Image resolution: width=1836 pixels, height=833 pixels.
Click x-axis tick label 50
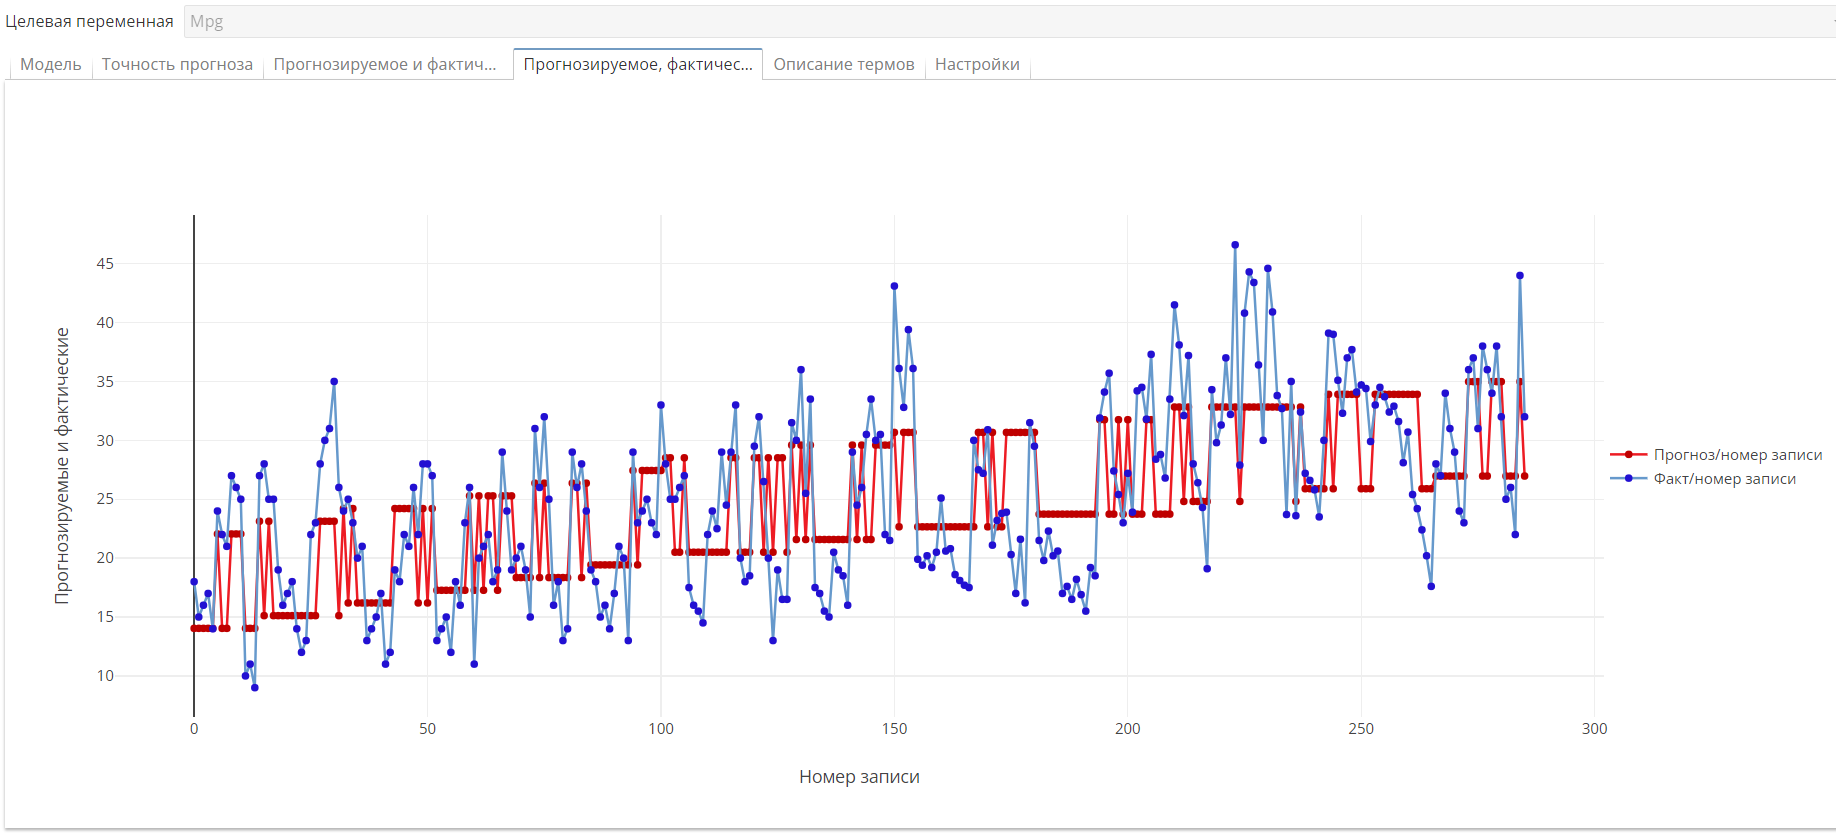point(427,729)
